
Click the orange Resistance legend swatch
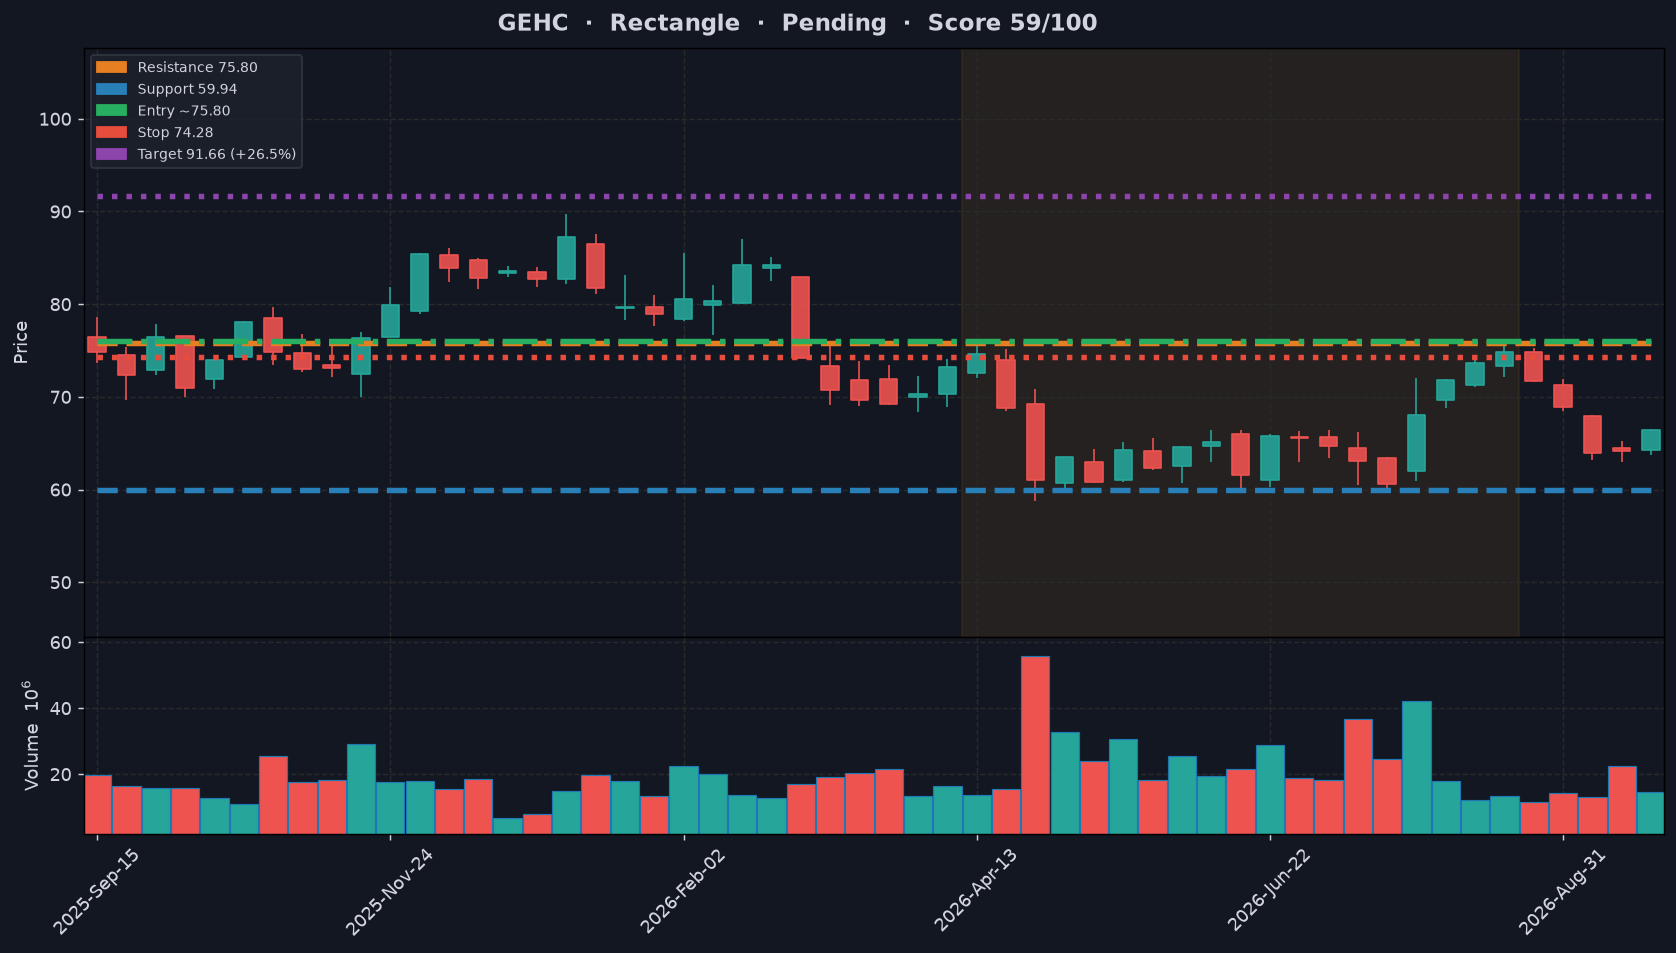(111, 67)
